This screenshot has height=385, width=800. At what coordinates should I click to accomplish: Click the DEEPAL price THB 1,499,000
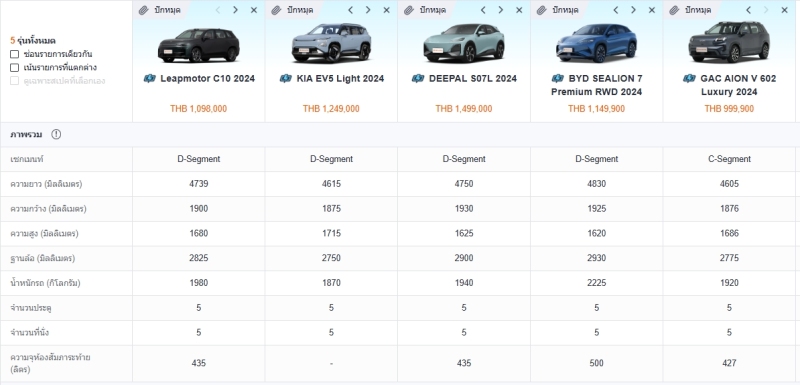pyautogui.click(x=464, y=109)
